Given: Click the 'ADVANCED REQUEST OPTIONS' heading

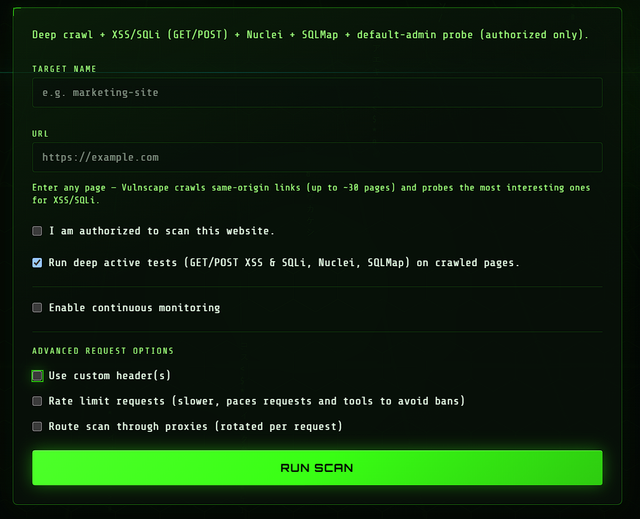Looking at the screenshot, I should [103, 351].
